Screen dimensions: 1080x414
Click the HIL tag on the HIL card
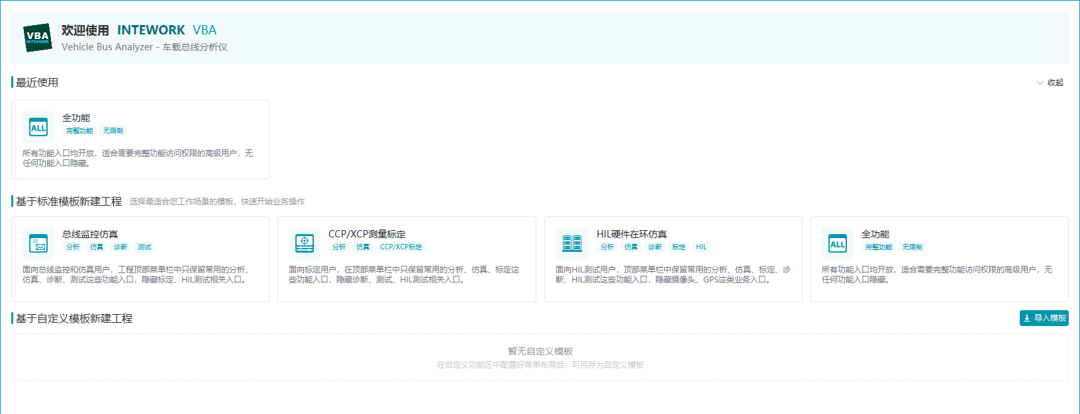coord(701,247)
